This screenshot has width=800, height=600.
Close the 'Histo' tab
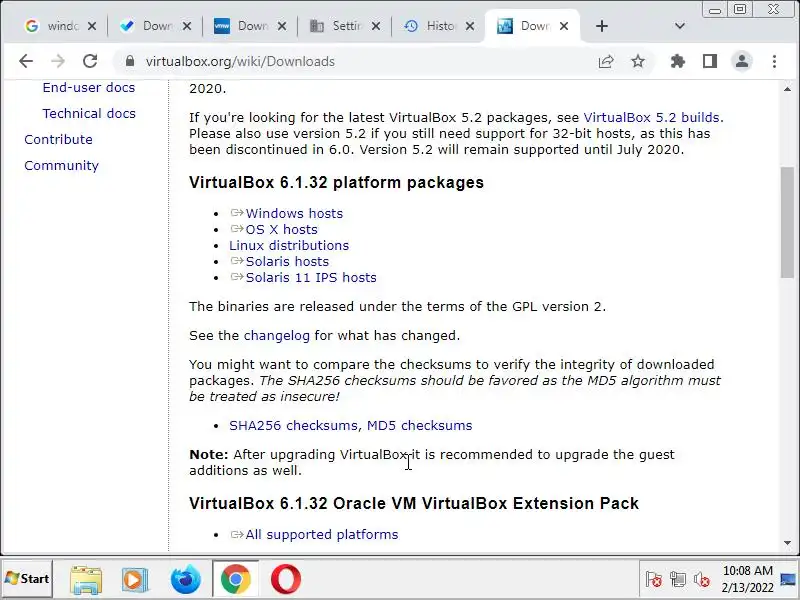click(x=470, y=26)
